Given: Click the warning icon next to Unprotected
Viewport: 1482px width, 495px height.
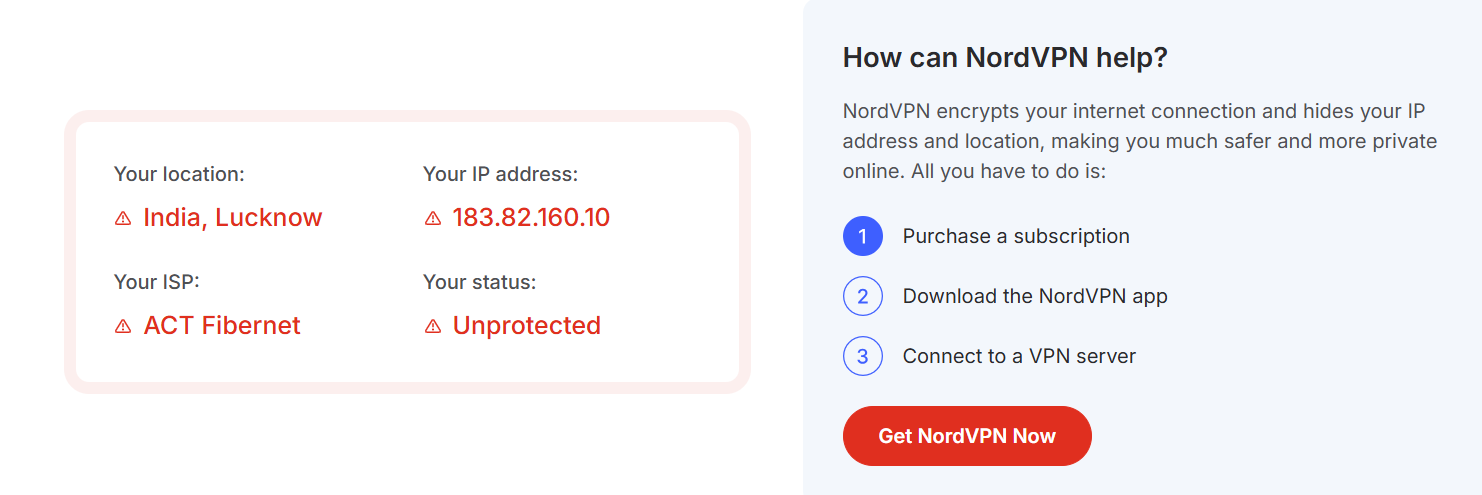Looking at the screenshot, I should [433, 326].
